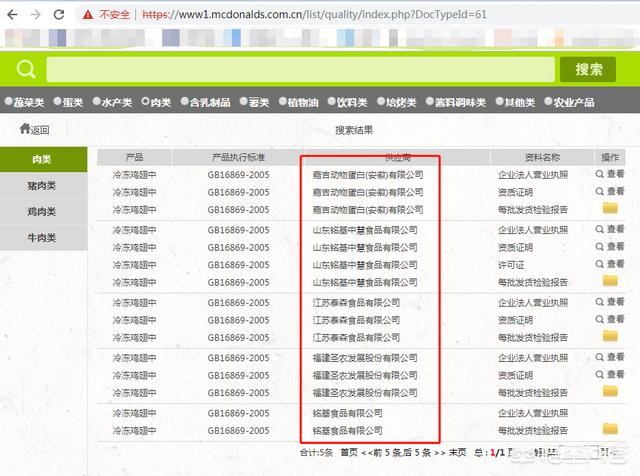
Task: Open the green 肉类 sidebar tab
Action: tap(43, 159)
